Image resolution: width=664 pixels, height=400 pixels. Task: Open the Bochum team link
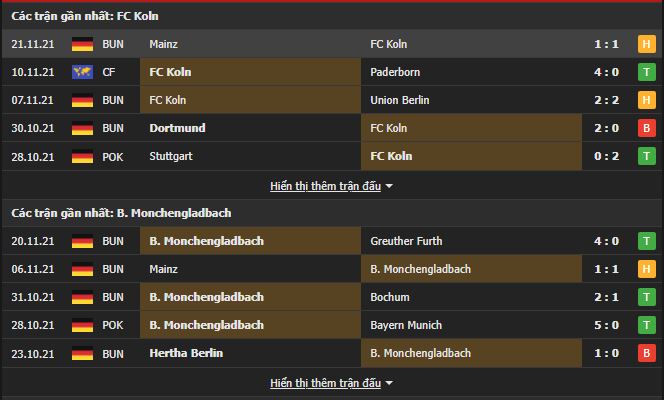tap(390, 297)
